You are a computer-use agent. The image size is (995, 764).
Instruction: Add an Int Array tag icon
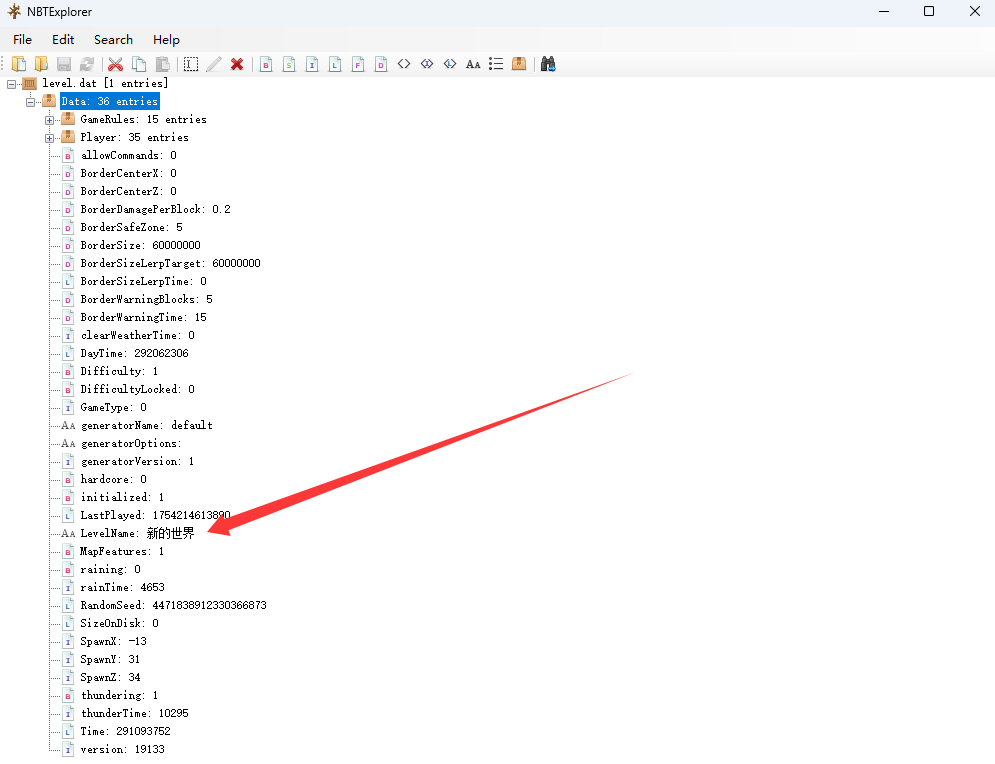[427, 64]
